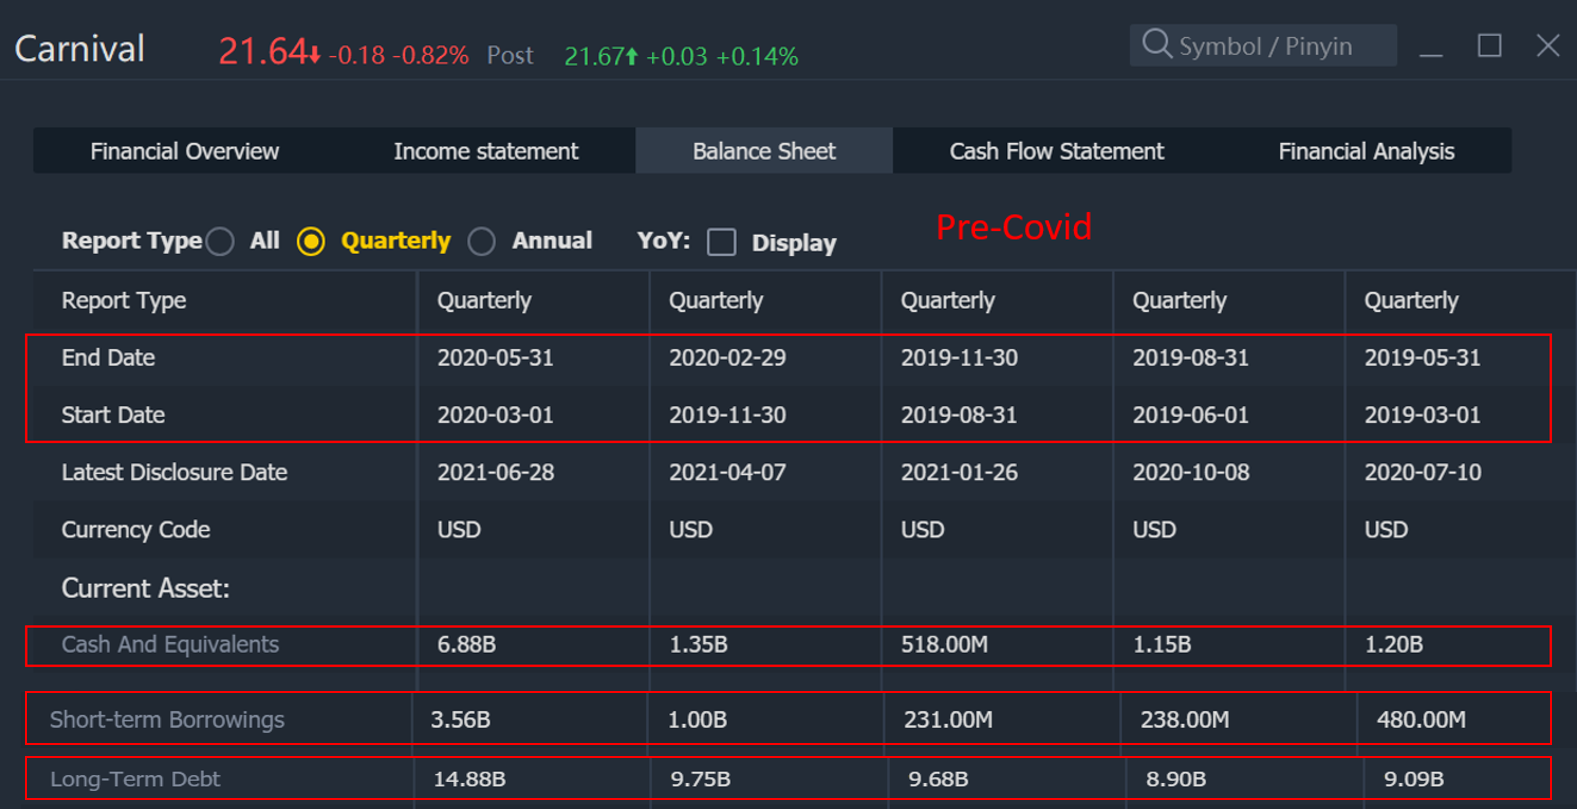Click the 3.56B short-term borrowings value

tap(460, 720)
